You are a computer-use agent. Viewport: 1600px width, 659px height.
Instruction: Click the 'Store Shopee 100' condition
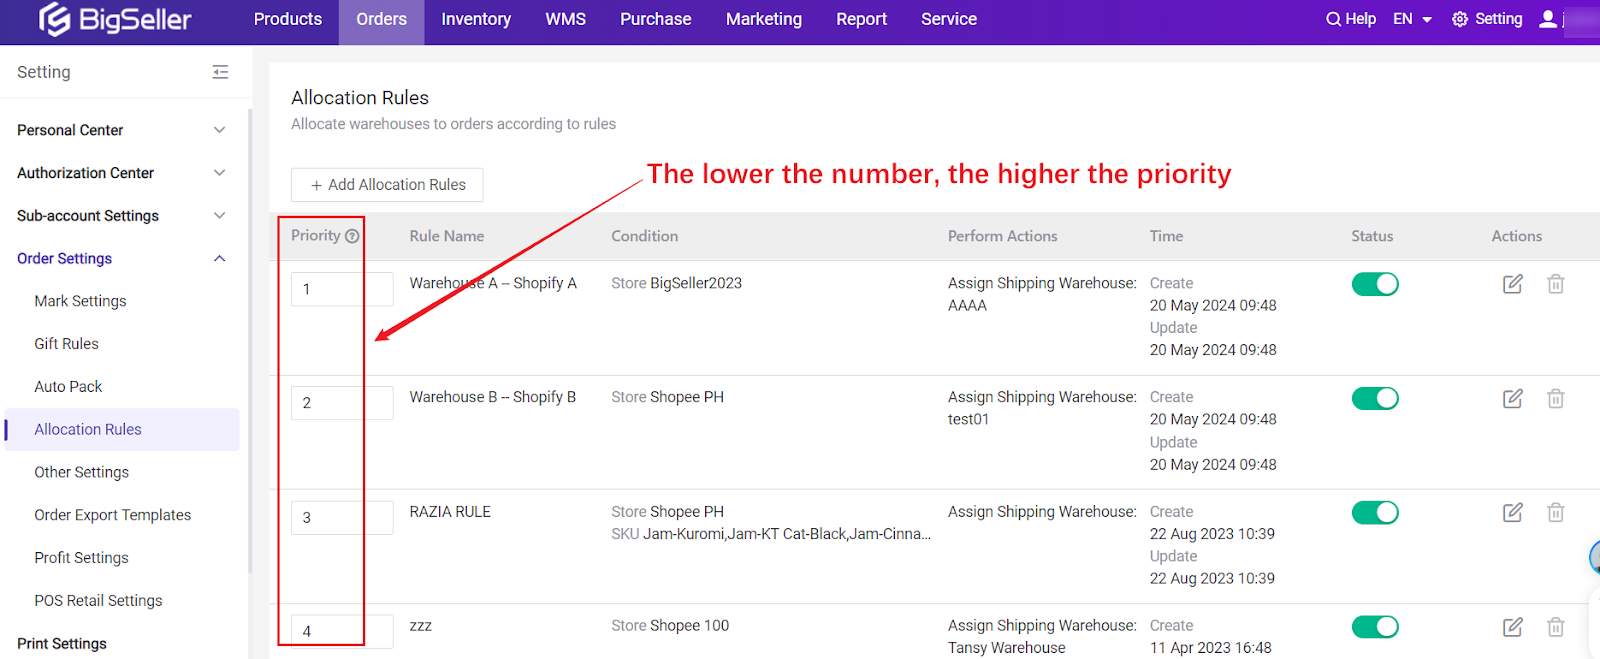(x=670, y=626)
